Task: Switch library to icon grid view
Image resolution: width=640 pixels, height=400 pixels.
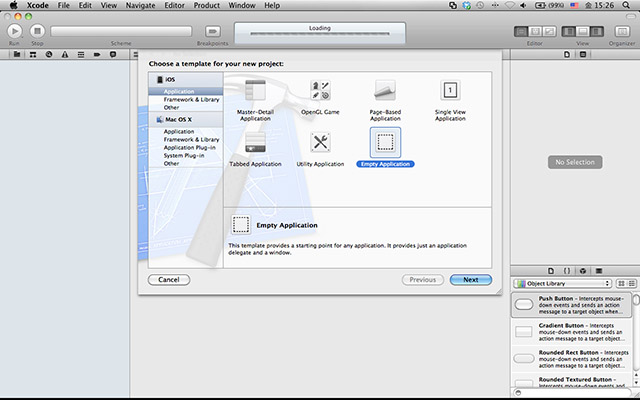Action: [x=621, y=283]
